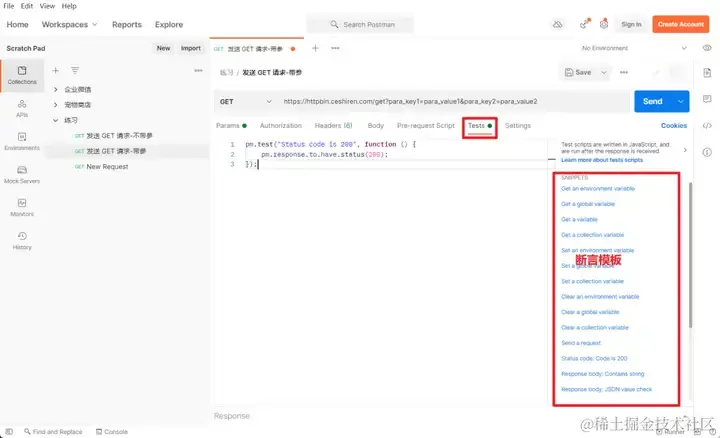
Task: Switch to the Params tab
Action: 231,125
